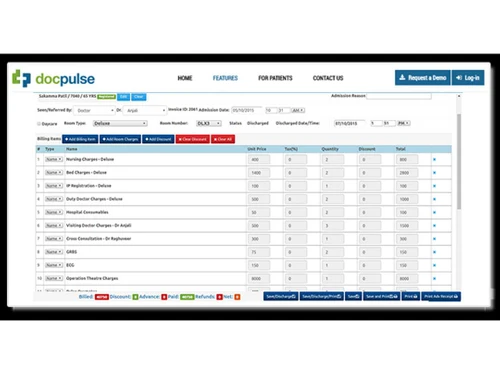Toggle the Daycare checkbox
Screen dimensions: 500x375
click(39, 124)
